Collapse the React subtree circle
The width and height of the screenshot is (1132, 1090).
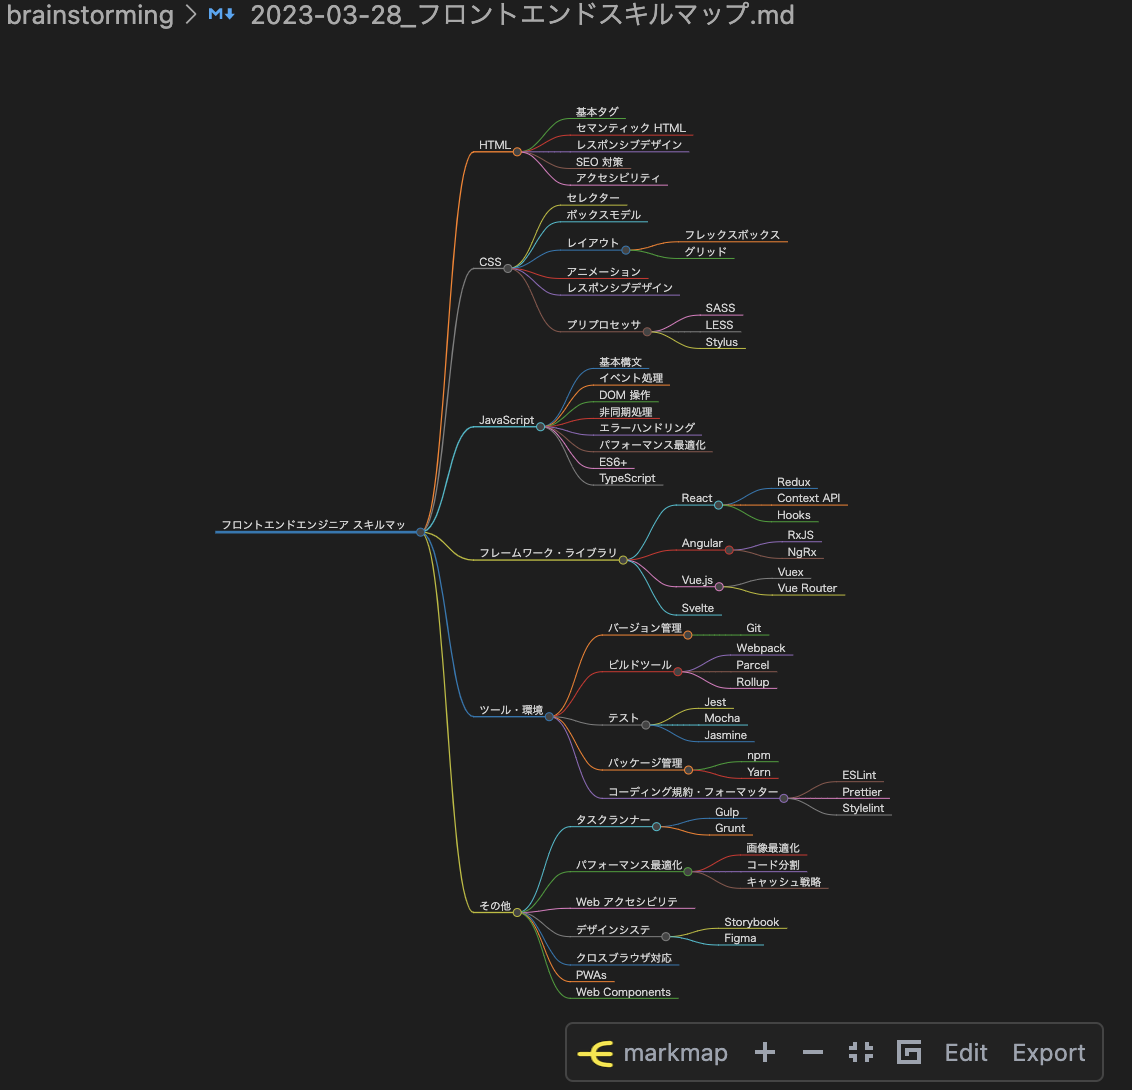[x=717, y=503]
